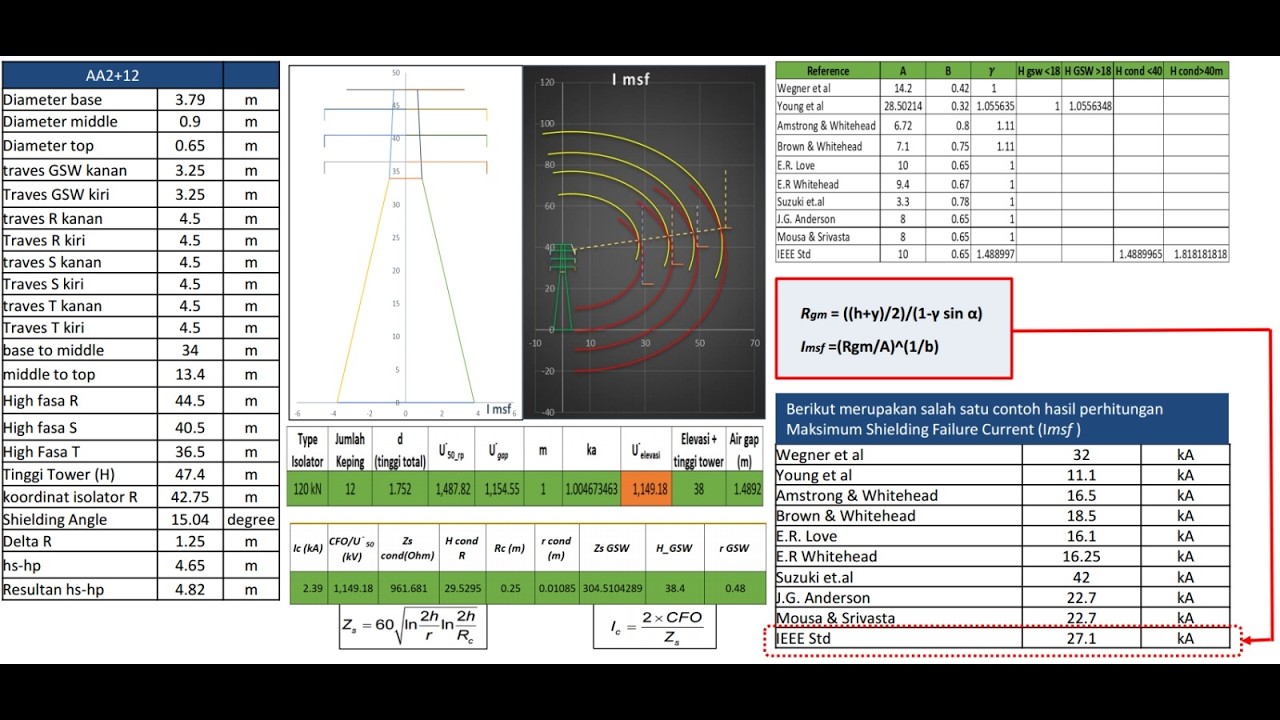Click the Type Isolator column header
The height and width of the screenshot is (720, 1280).
(x=308, y=450)
